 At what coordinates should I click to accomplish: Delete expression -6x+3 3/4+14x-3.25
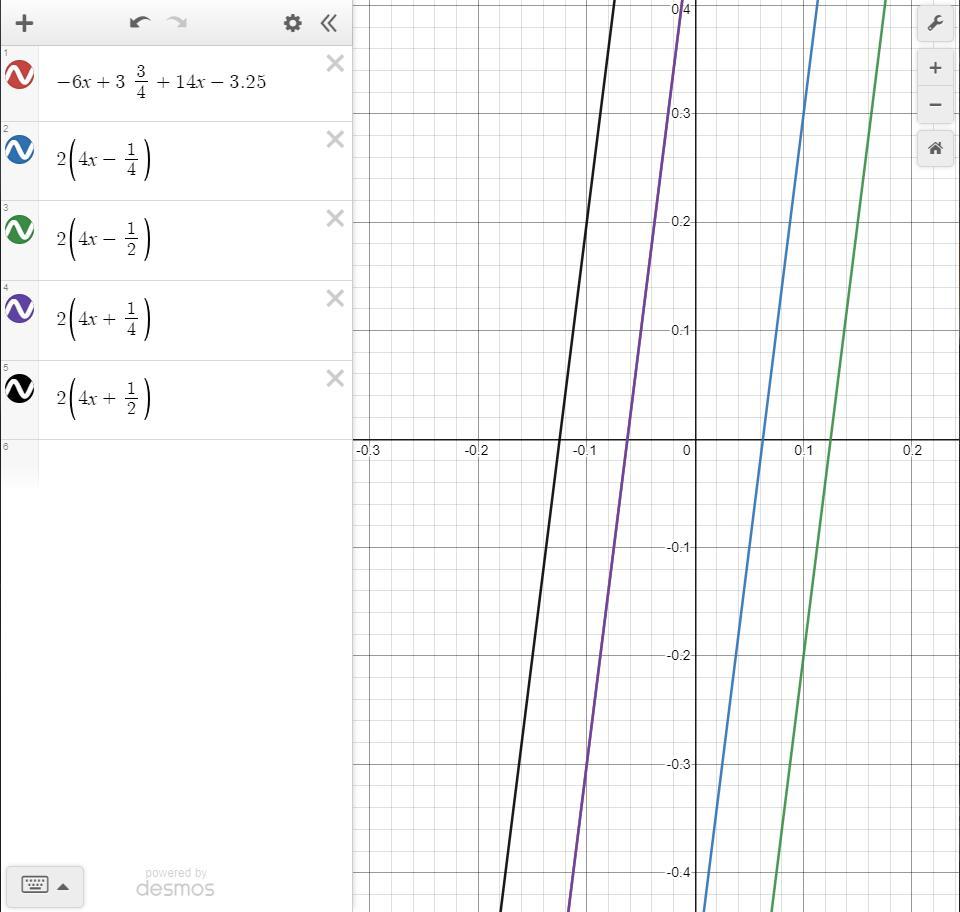(x=335, y=63)
